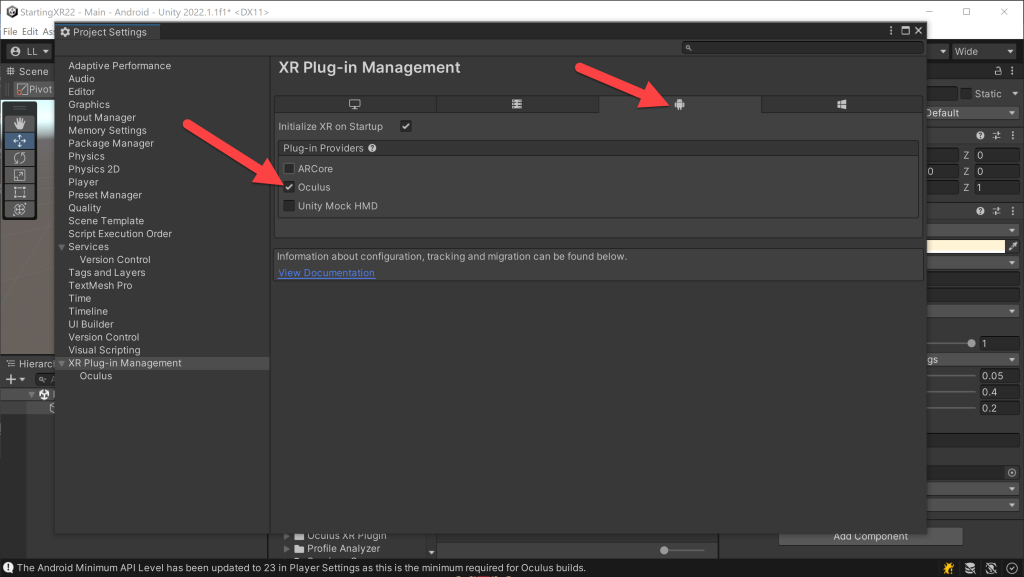Pick a color with the eyedropper
The height and width of the screenshot is (577, 1024).
(1013, 246)
